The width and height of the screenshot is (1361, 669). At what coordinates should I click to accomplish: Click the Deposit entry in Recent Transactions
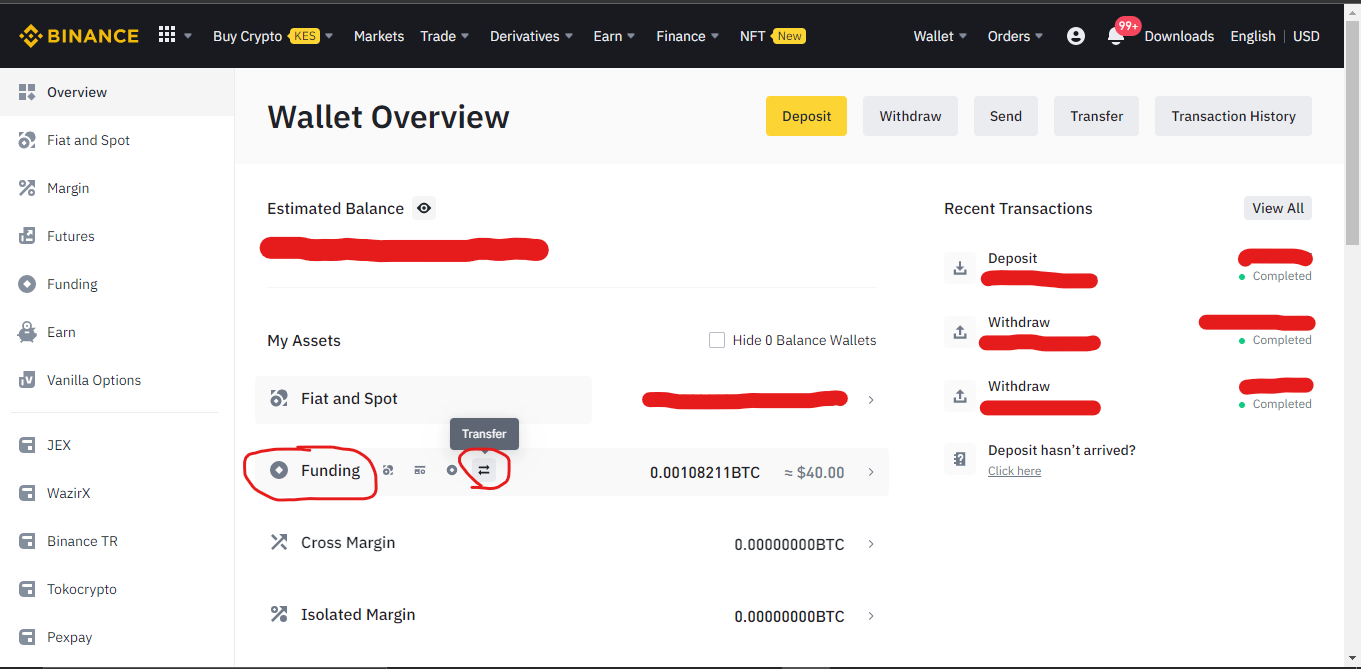(x=1128, y=268)
